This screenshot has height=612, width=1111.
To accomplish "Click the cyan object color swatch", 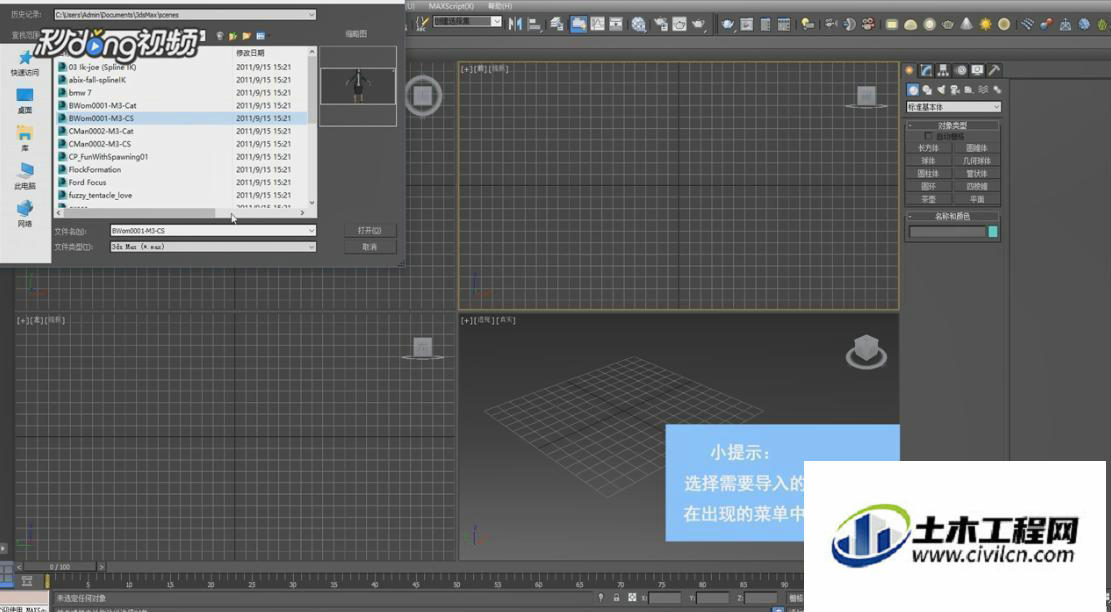I will (993, 232).
